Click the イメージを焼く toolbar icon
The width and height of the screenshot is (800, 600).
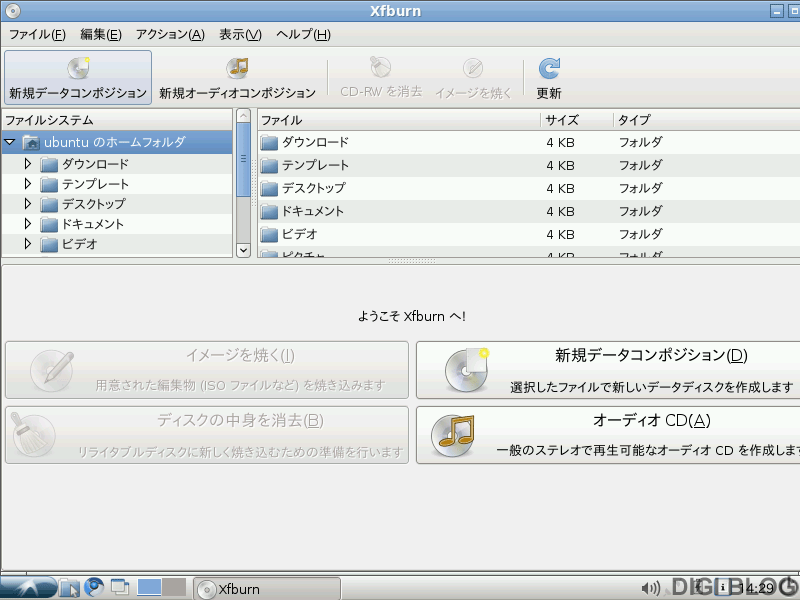(x=473, y=68)
